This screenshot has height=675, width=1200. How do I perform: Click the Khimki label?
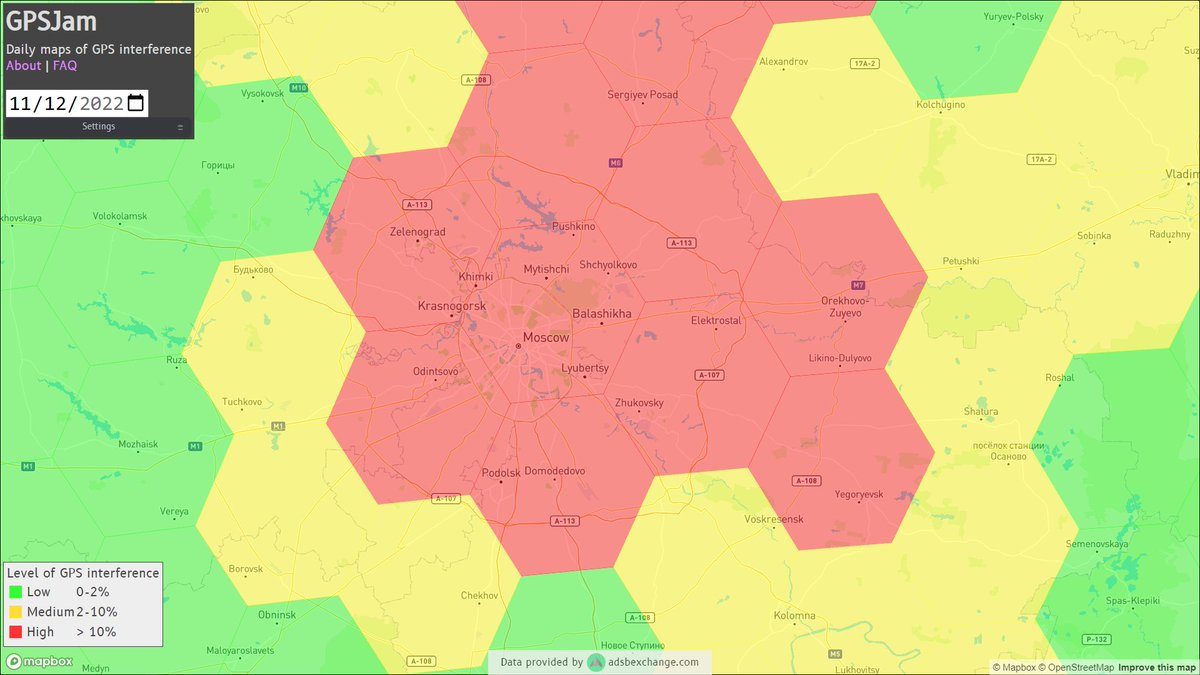475,277
